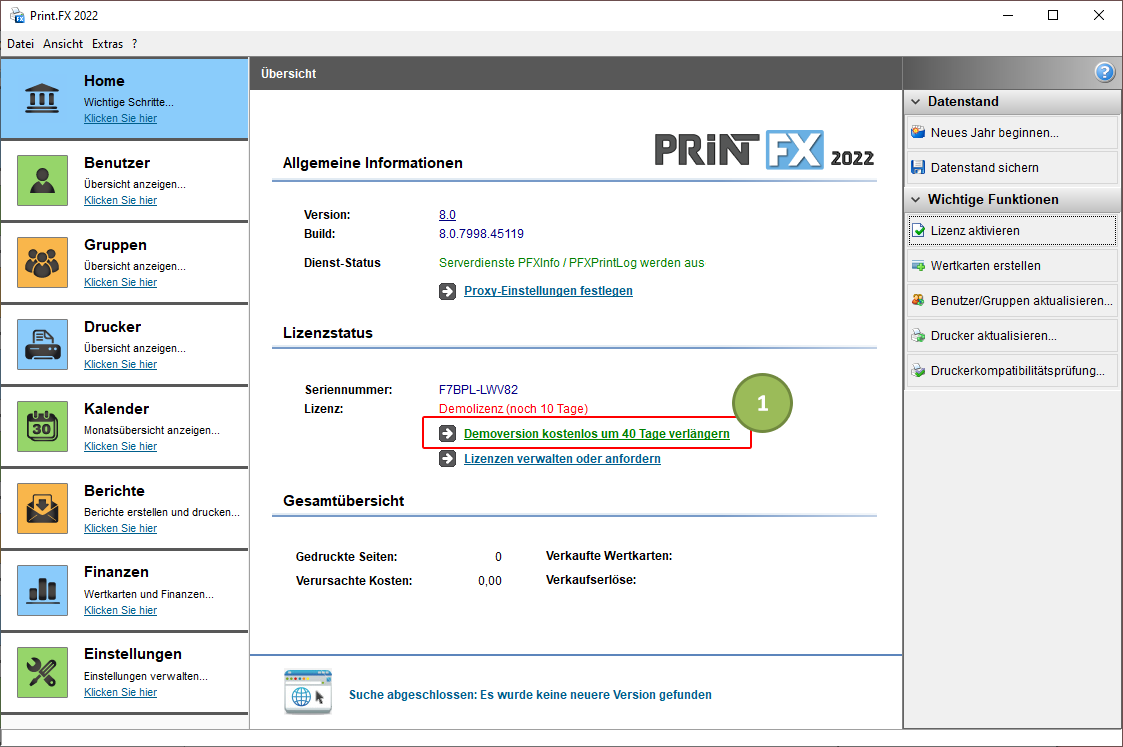Click 'Klicken Sie hier' under Home
The image size is (1123, 747).
[x=120, y=119]
